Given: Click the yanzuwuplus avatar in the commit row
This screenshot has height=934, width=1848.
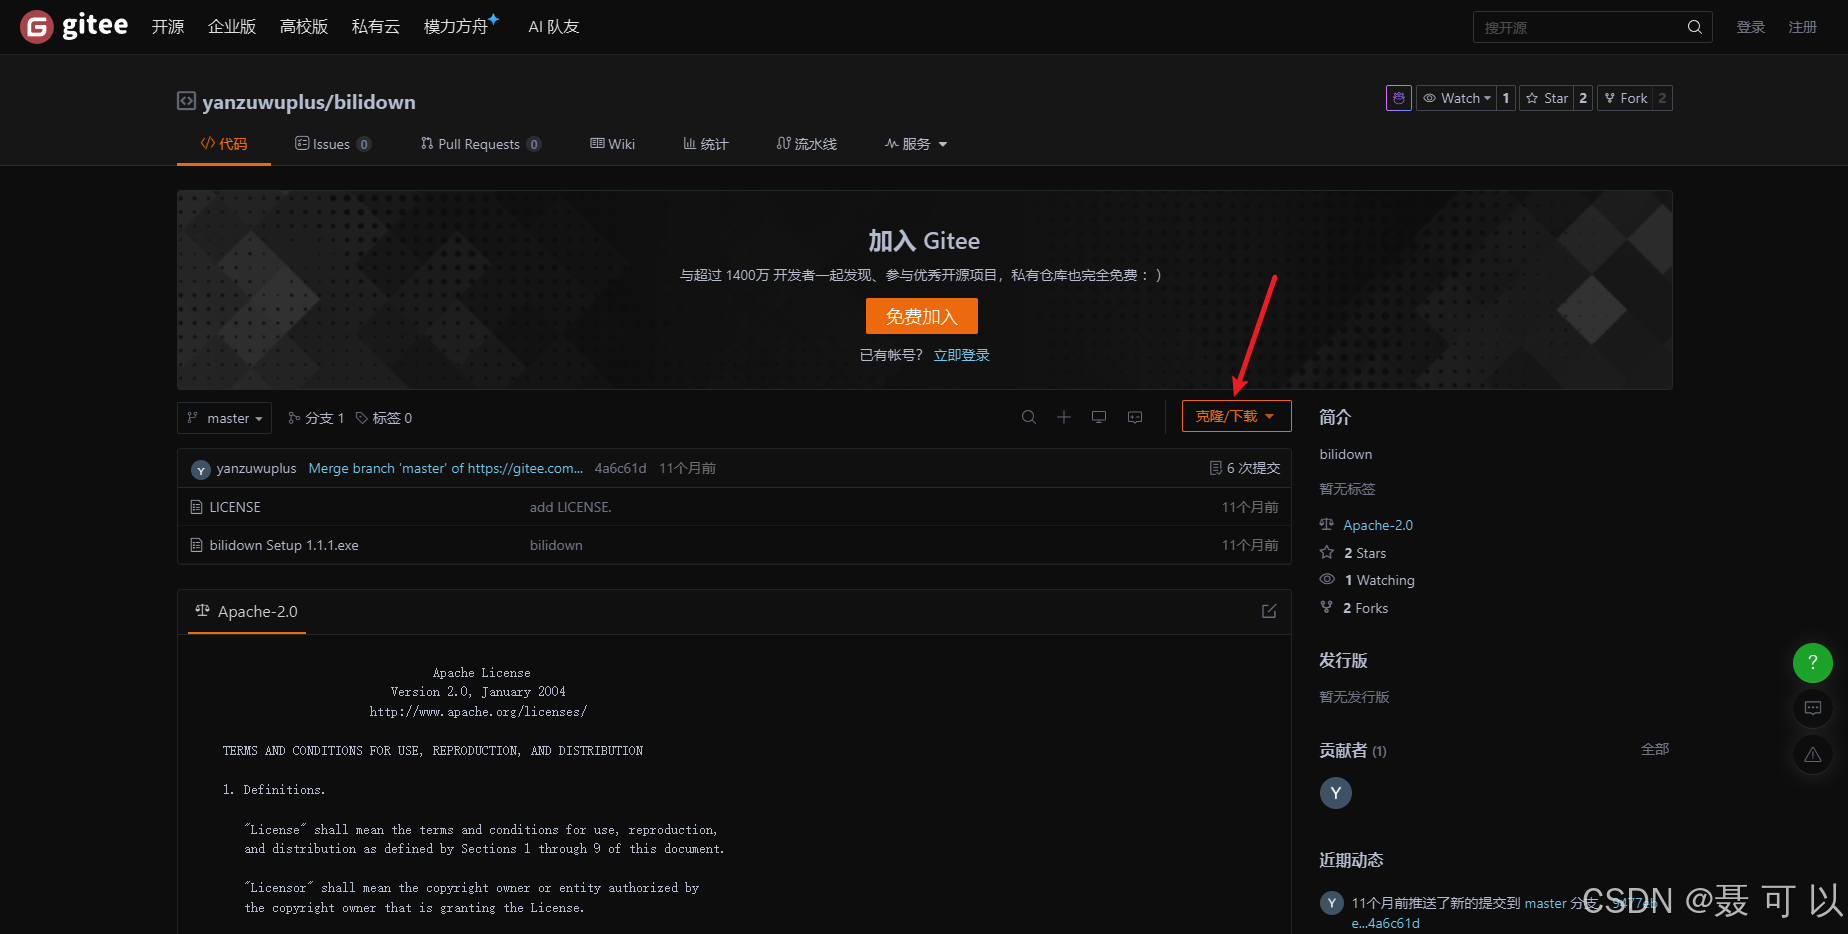Looking at the screenshot, I should (x=201, y=469).
